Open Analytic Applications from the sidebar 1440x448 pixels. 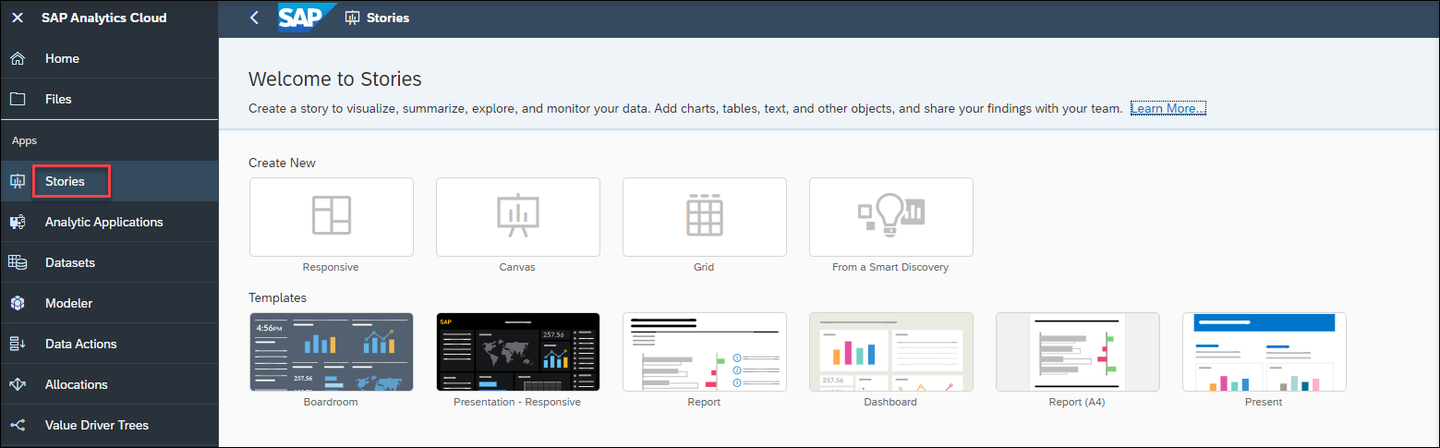[x=109, y=222]
